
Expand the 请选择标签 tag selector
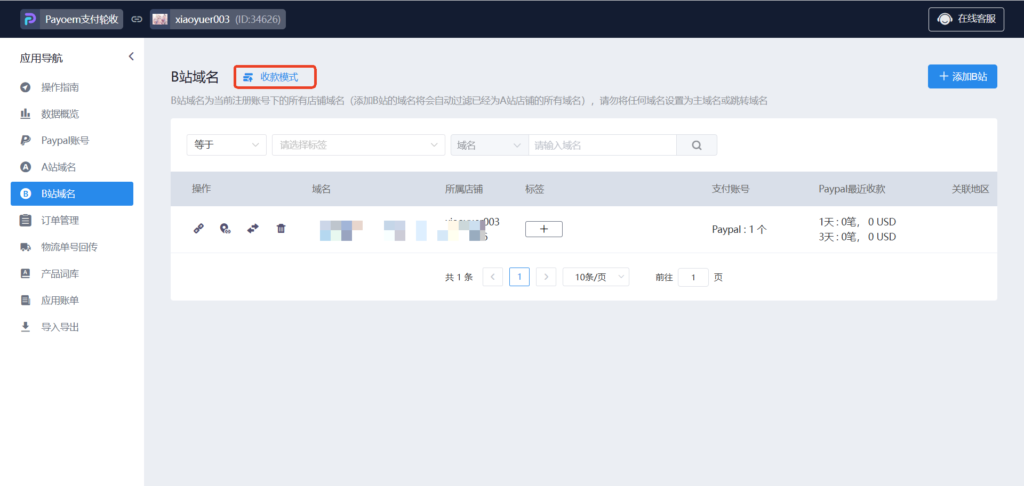358,145
